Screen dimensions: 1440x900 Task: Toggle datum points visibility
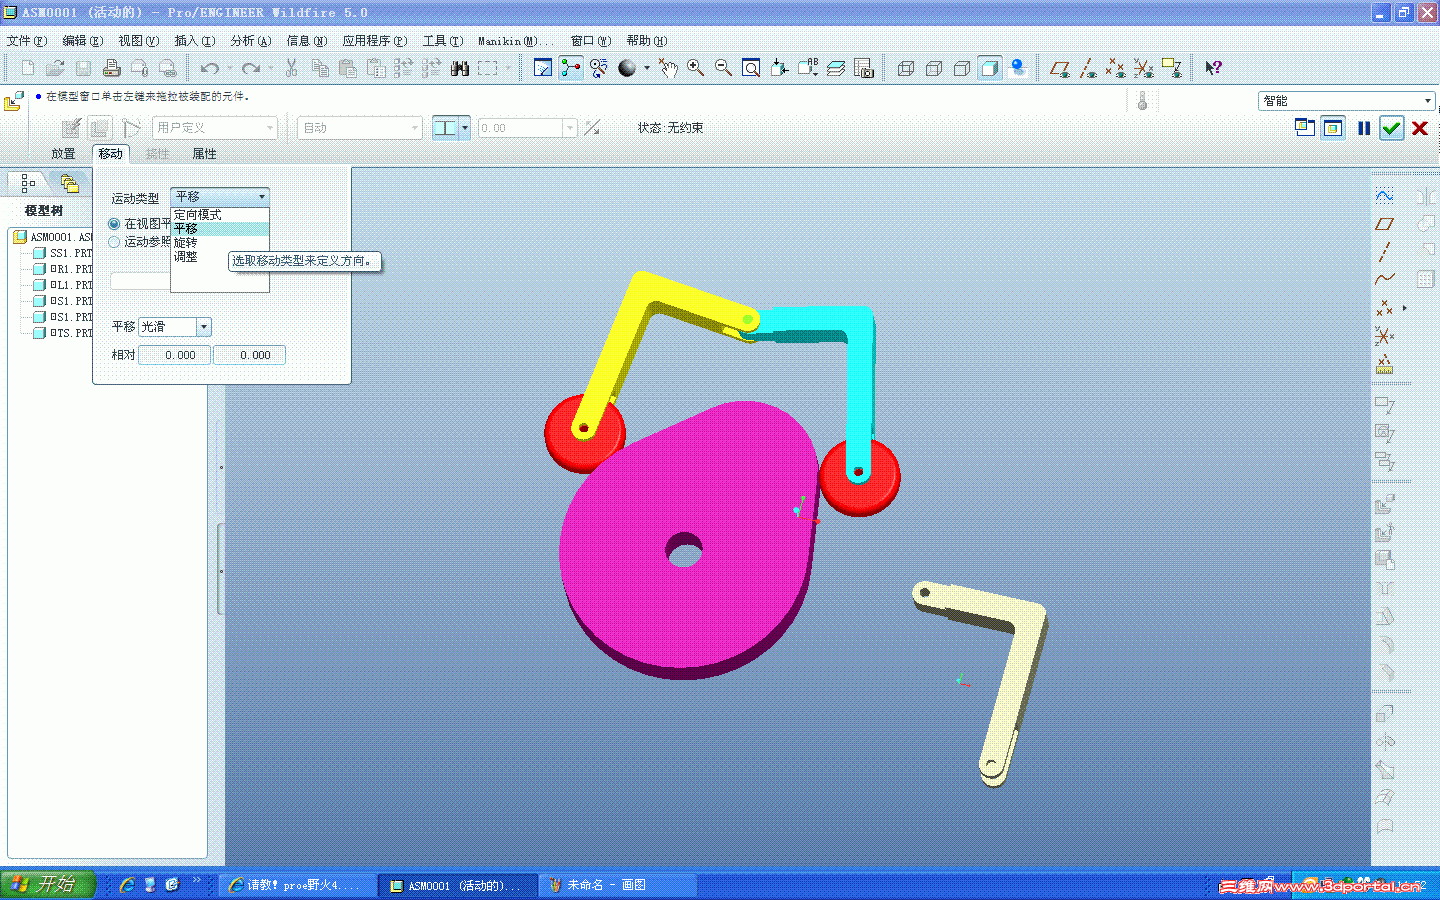tap(1116, 68)
